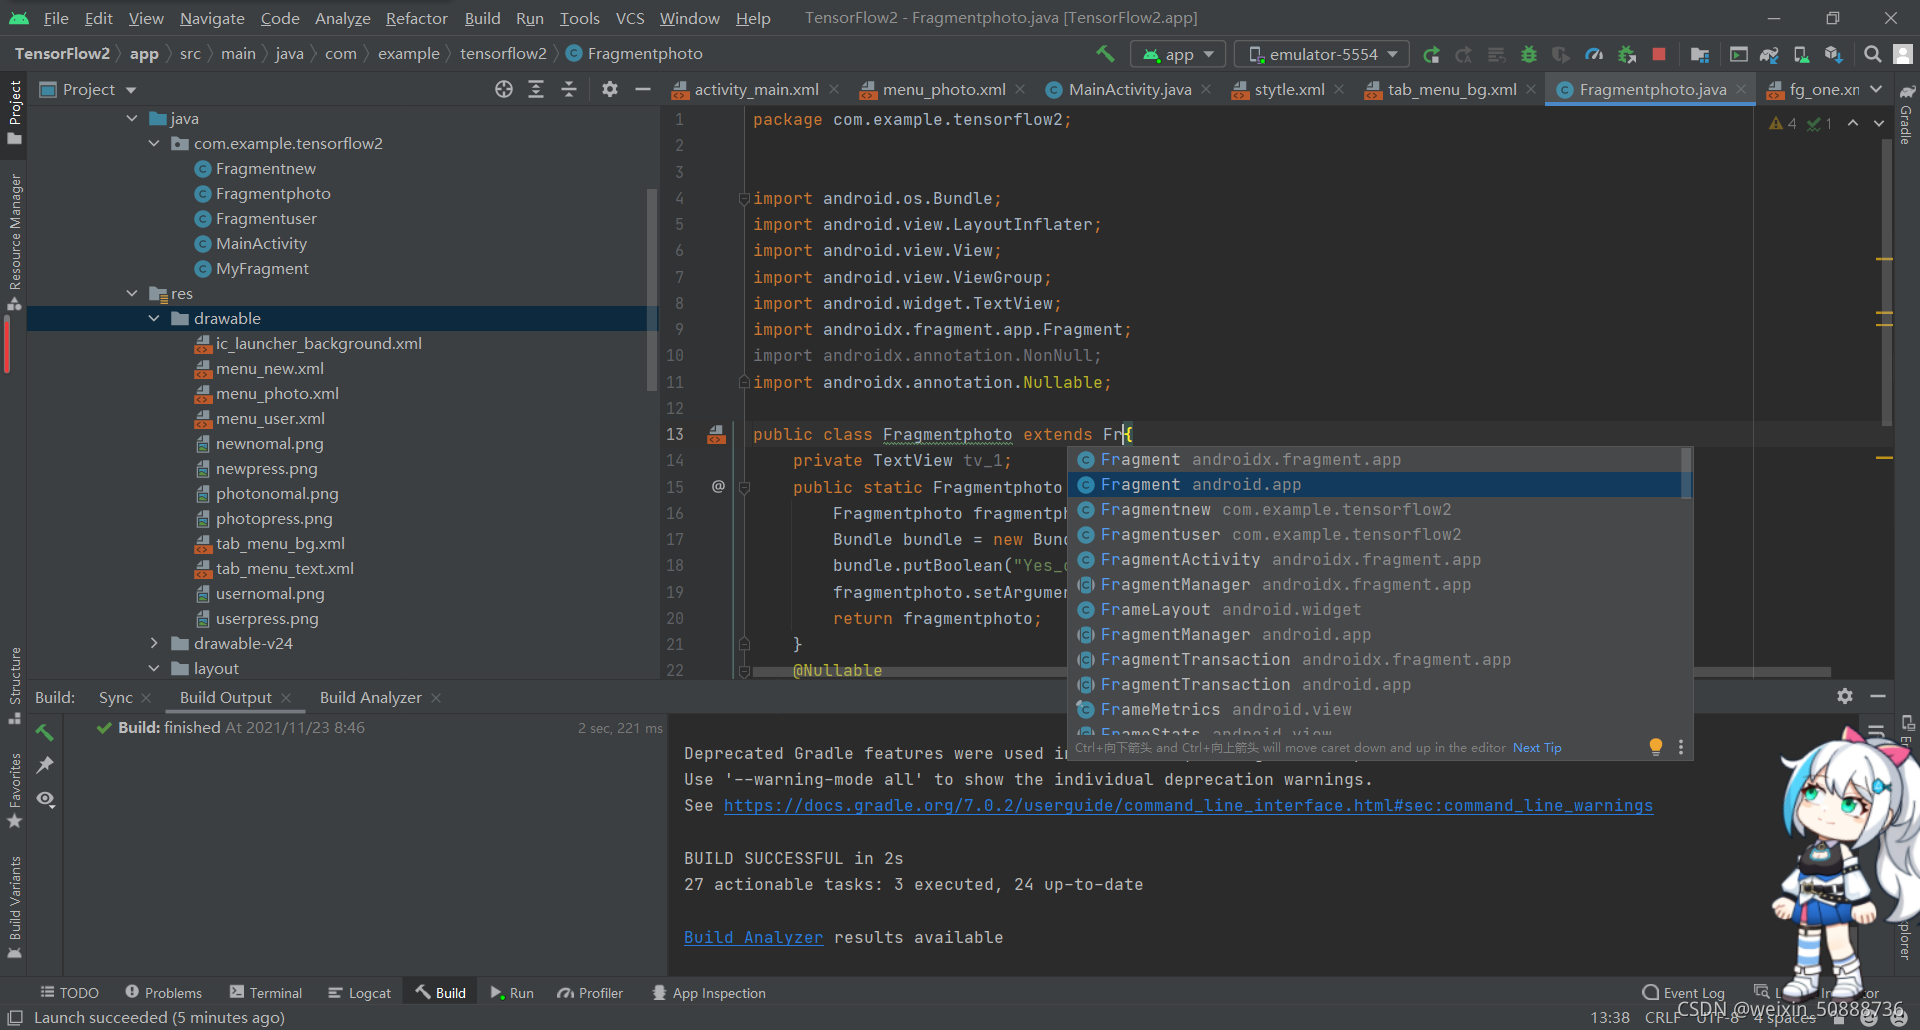Screen dimensions: 1920x1030
Task: Click Next Tip link in completion popup
Action: [1537, 748]
